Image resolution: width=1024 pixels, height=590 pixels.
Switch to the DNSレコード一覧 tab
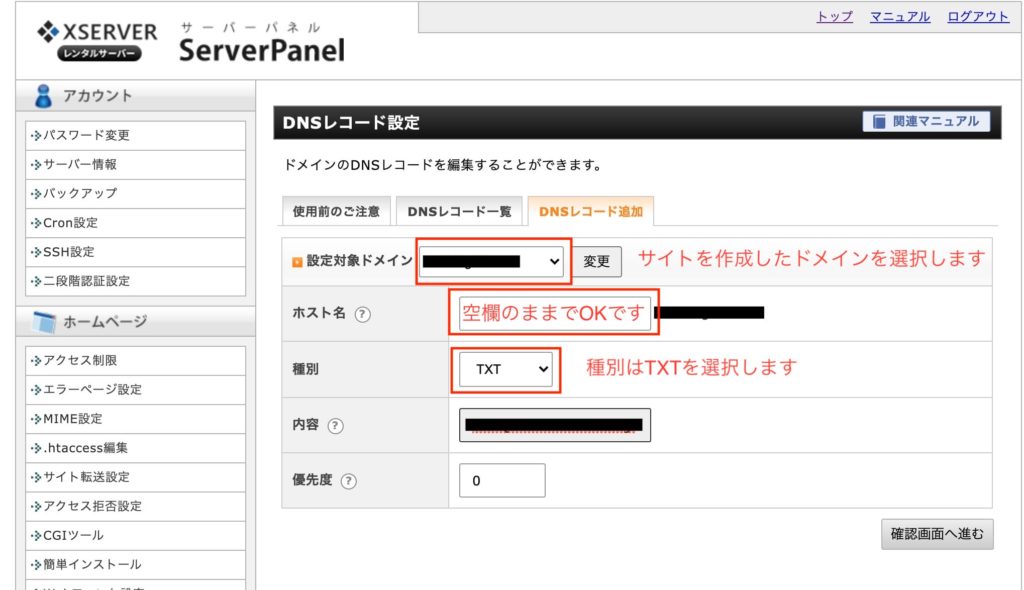pyautogui.click(x=459, y=212)
